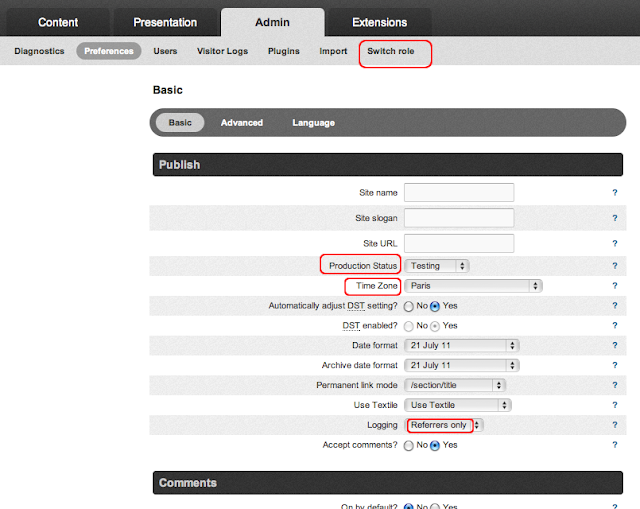Viewport: 640px width, 509px height.
Task: Open help for Permanent link mode
Action: click(x=615, y=385)
